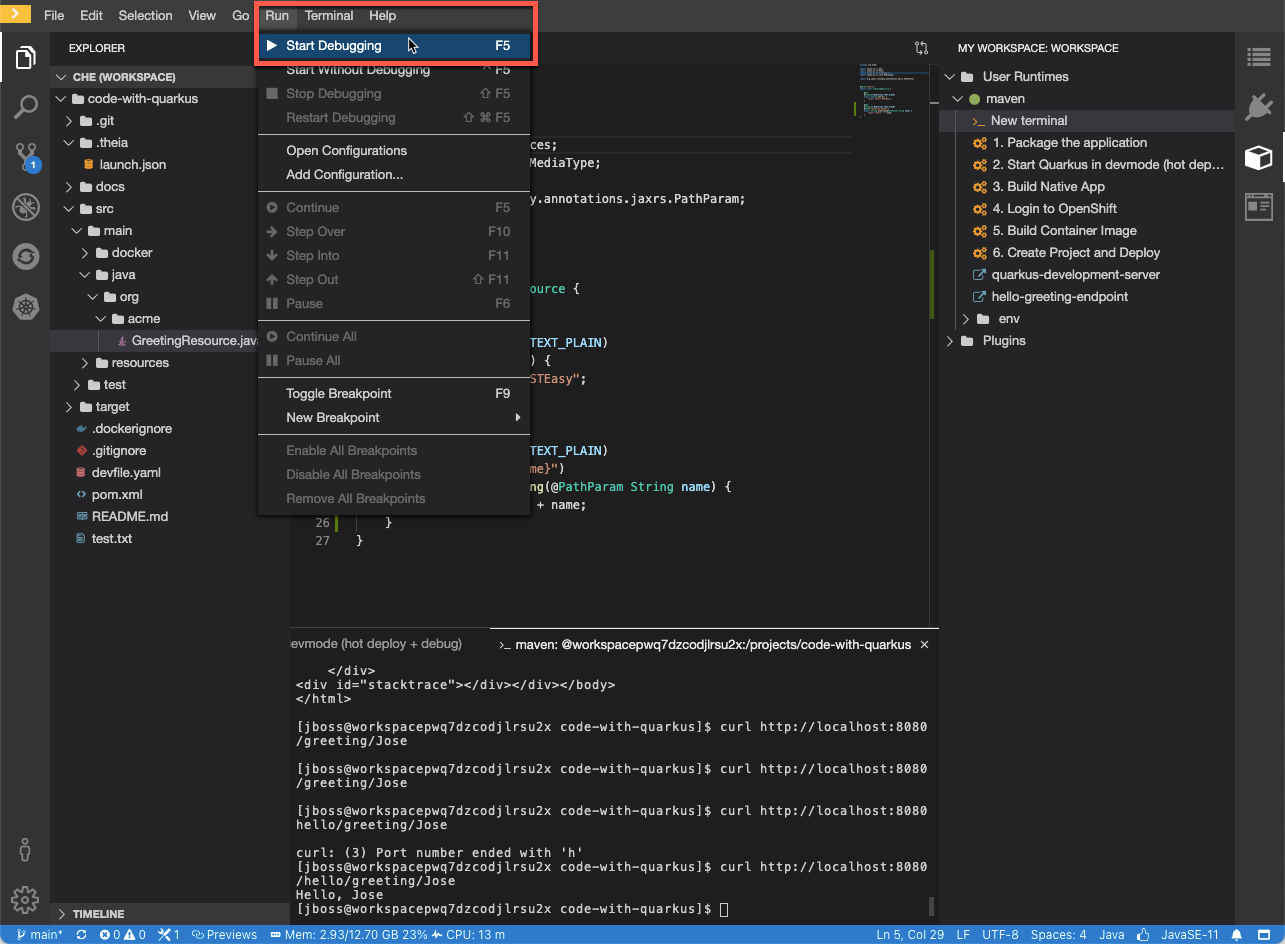Click the circular sync icon in activity bar

tap(26, 257)
